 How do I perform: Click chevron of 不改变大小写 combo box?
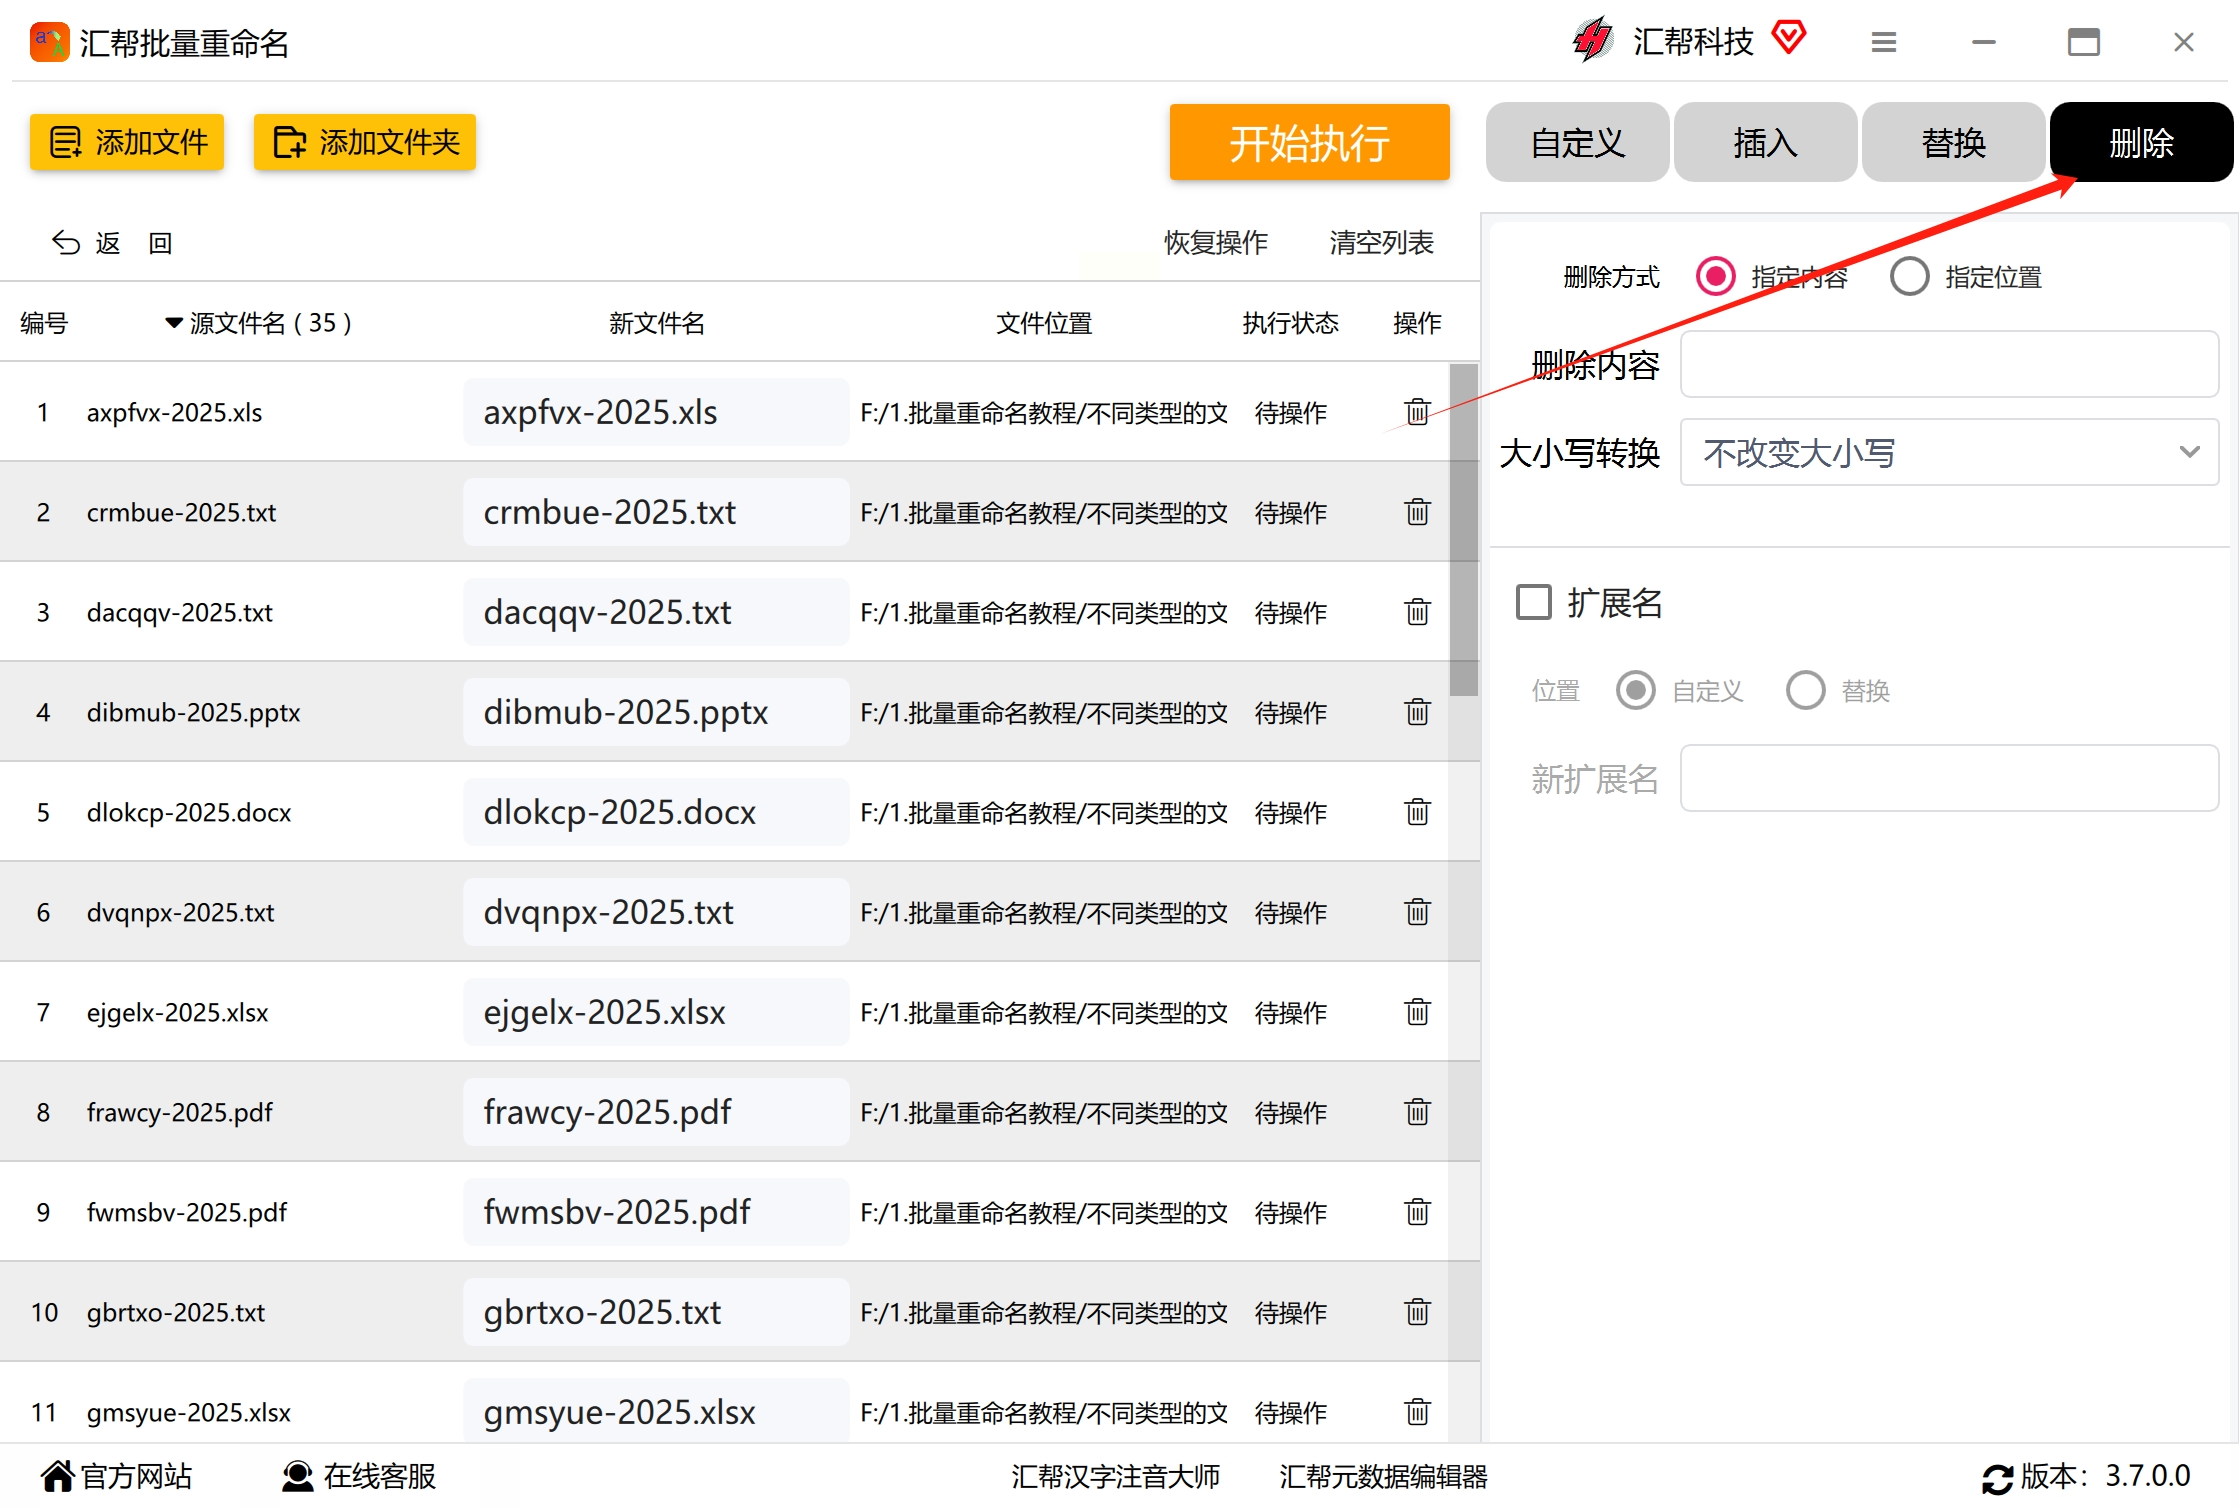[x=2189, y=452]
